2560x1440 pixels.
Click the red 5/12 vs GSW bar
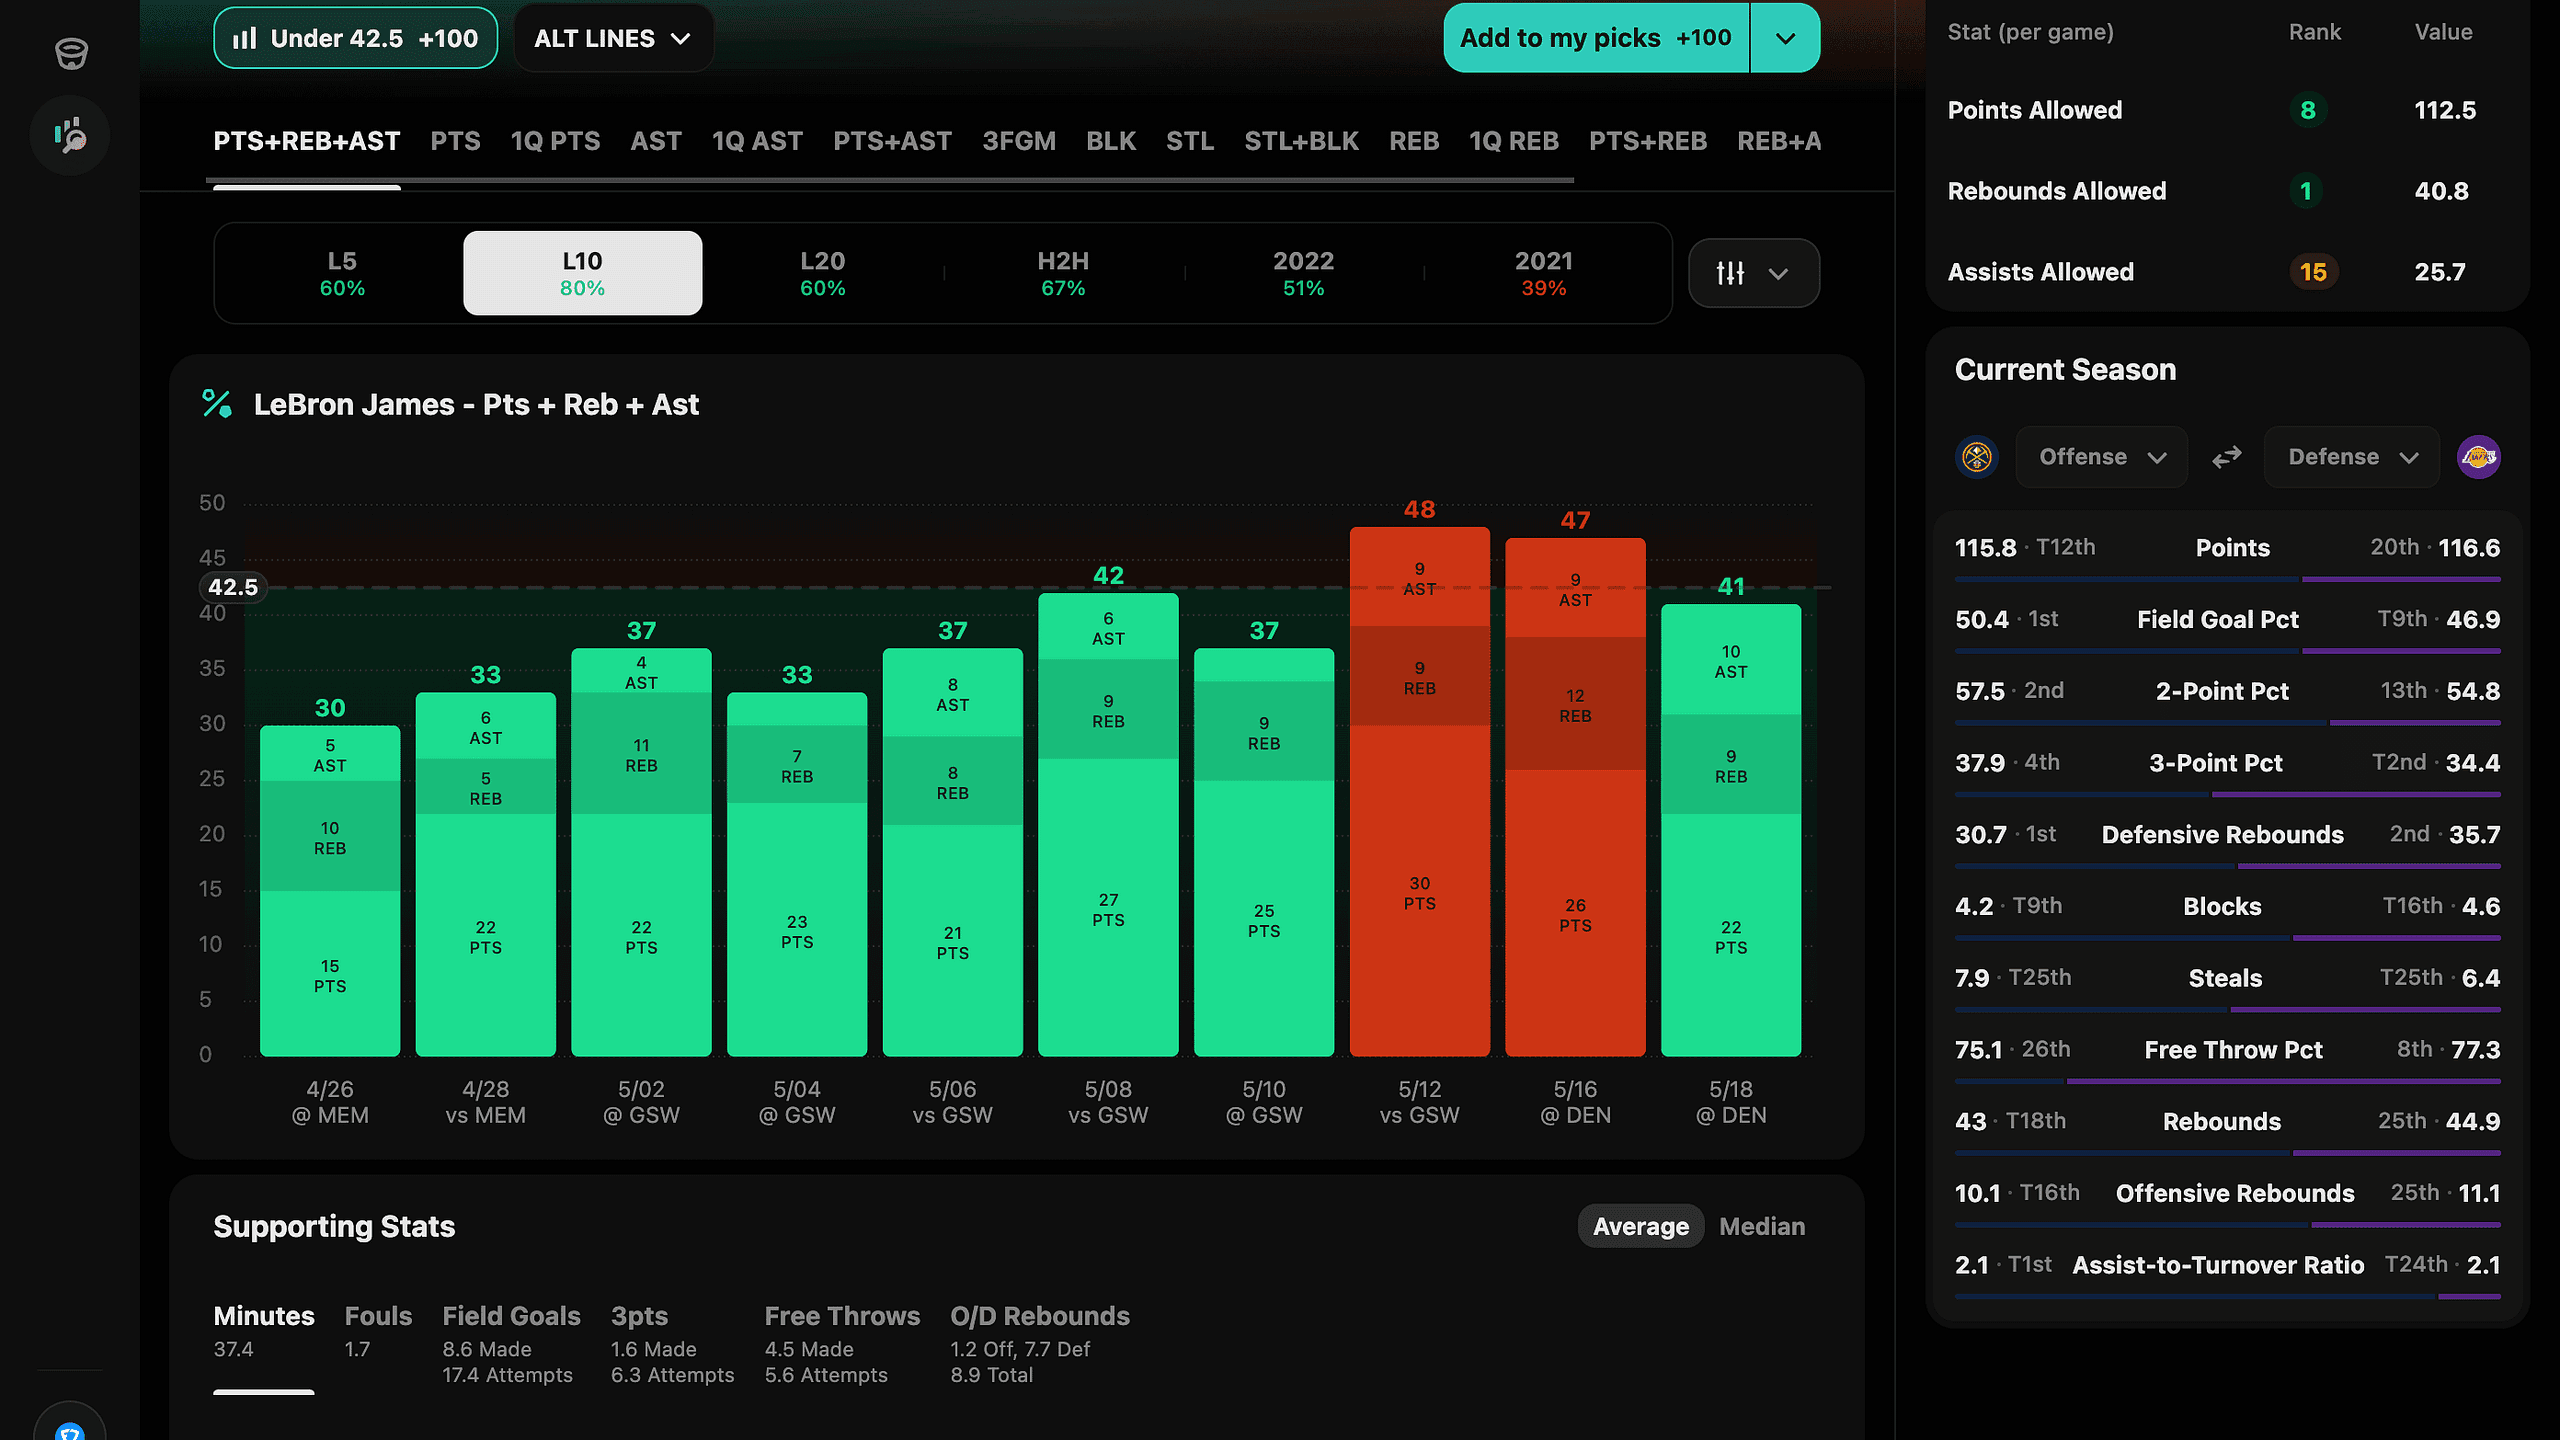pyautogui.click(x=1420, y=792)
